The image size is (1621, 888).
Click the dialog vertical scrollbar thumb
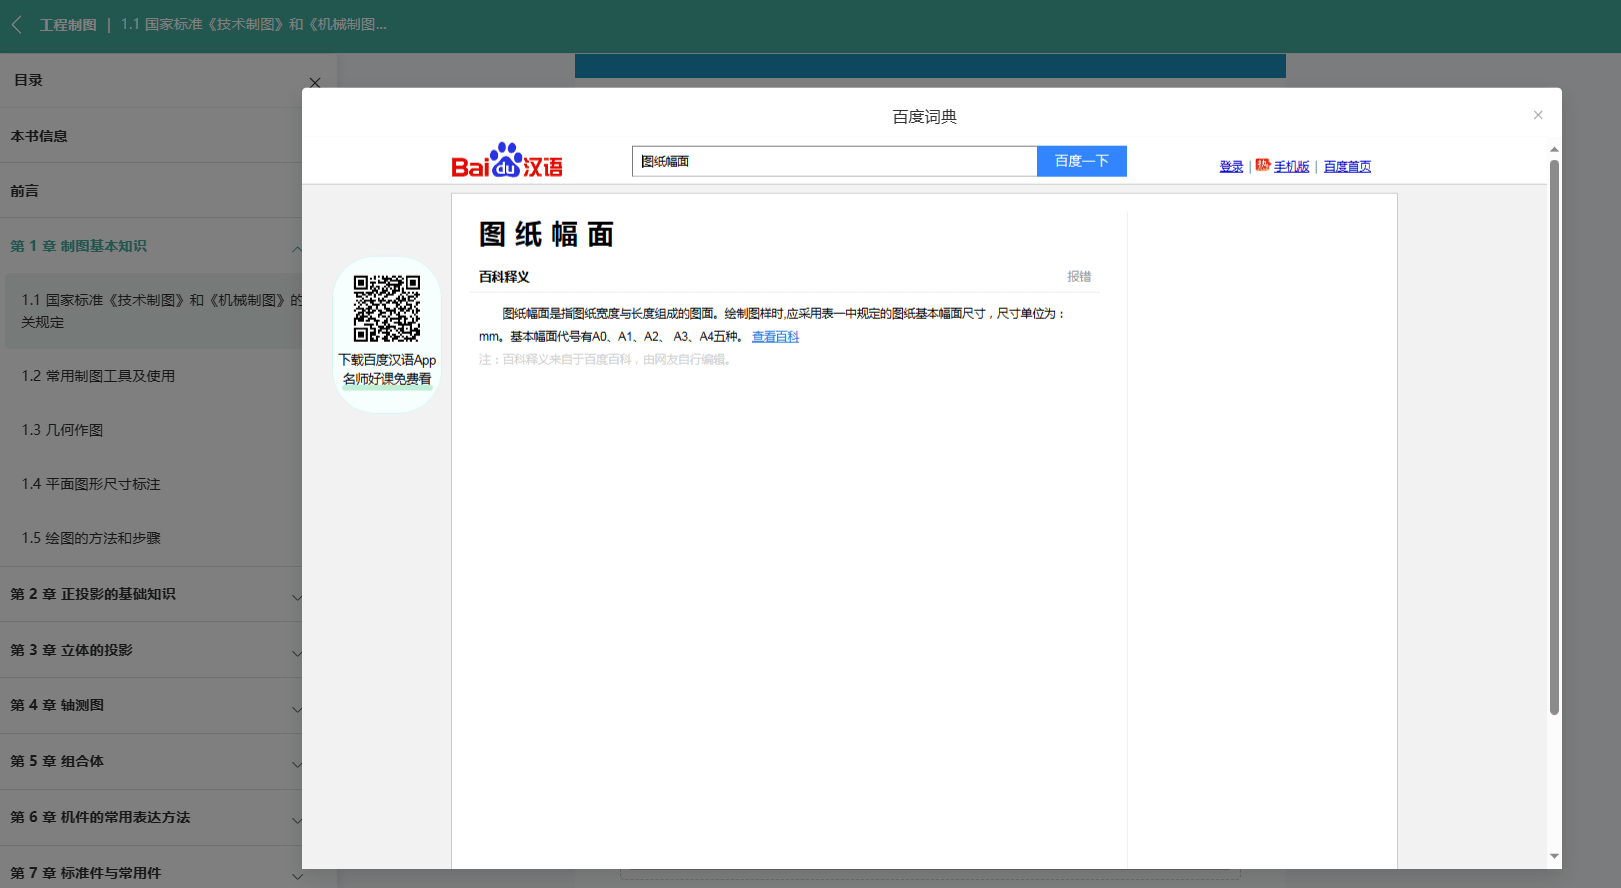tap(1554, 437)
